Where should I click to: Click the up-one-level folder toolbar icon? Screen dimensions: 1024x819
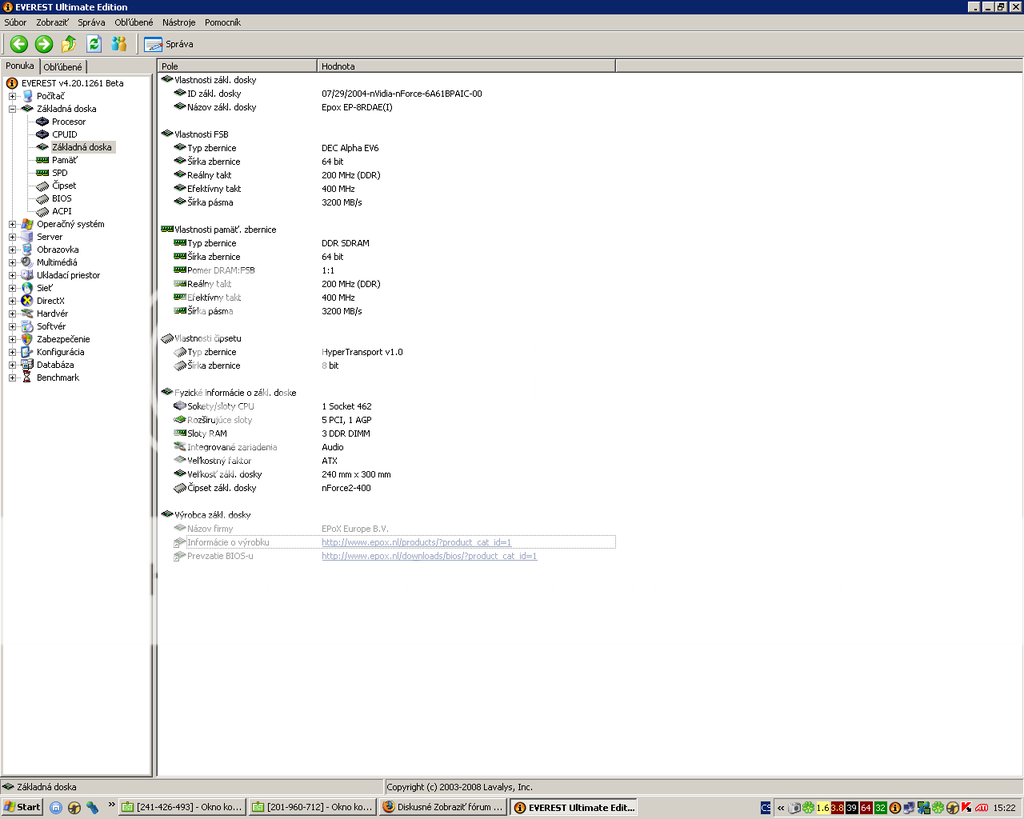pyautogui.click(x=69, y=44)
